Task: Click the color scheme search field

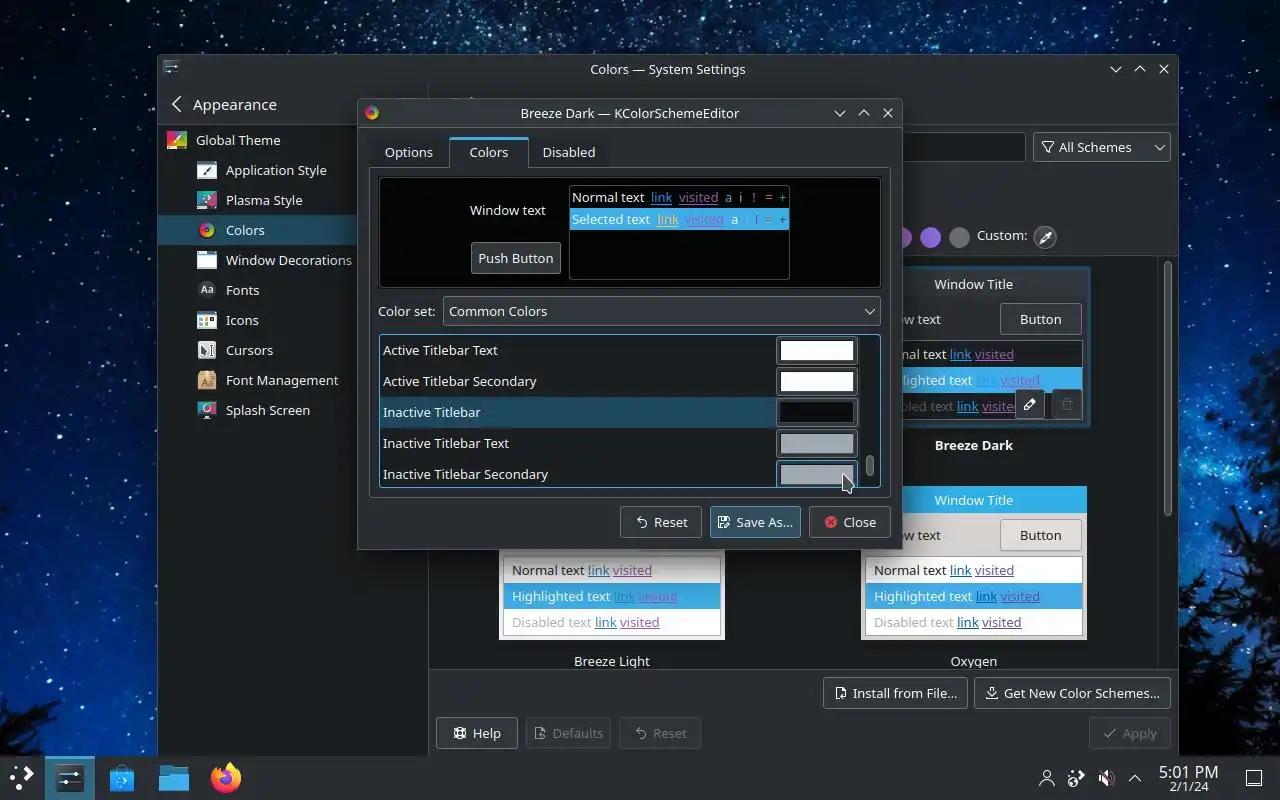Action: click(963, 147)
